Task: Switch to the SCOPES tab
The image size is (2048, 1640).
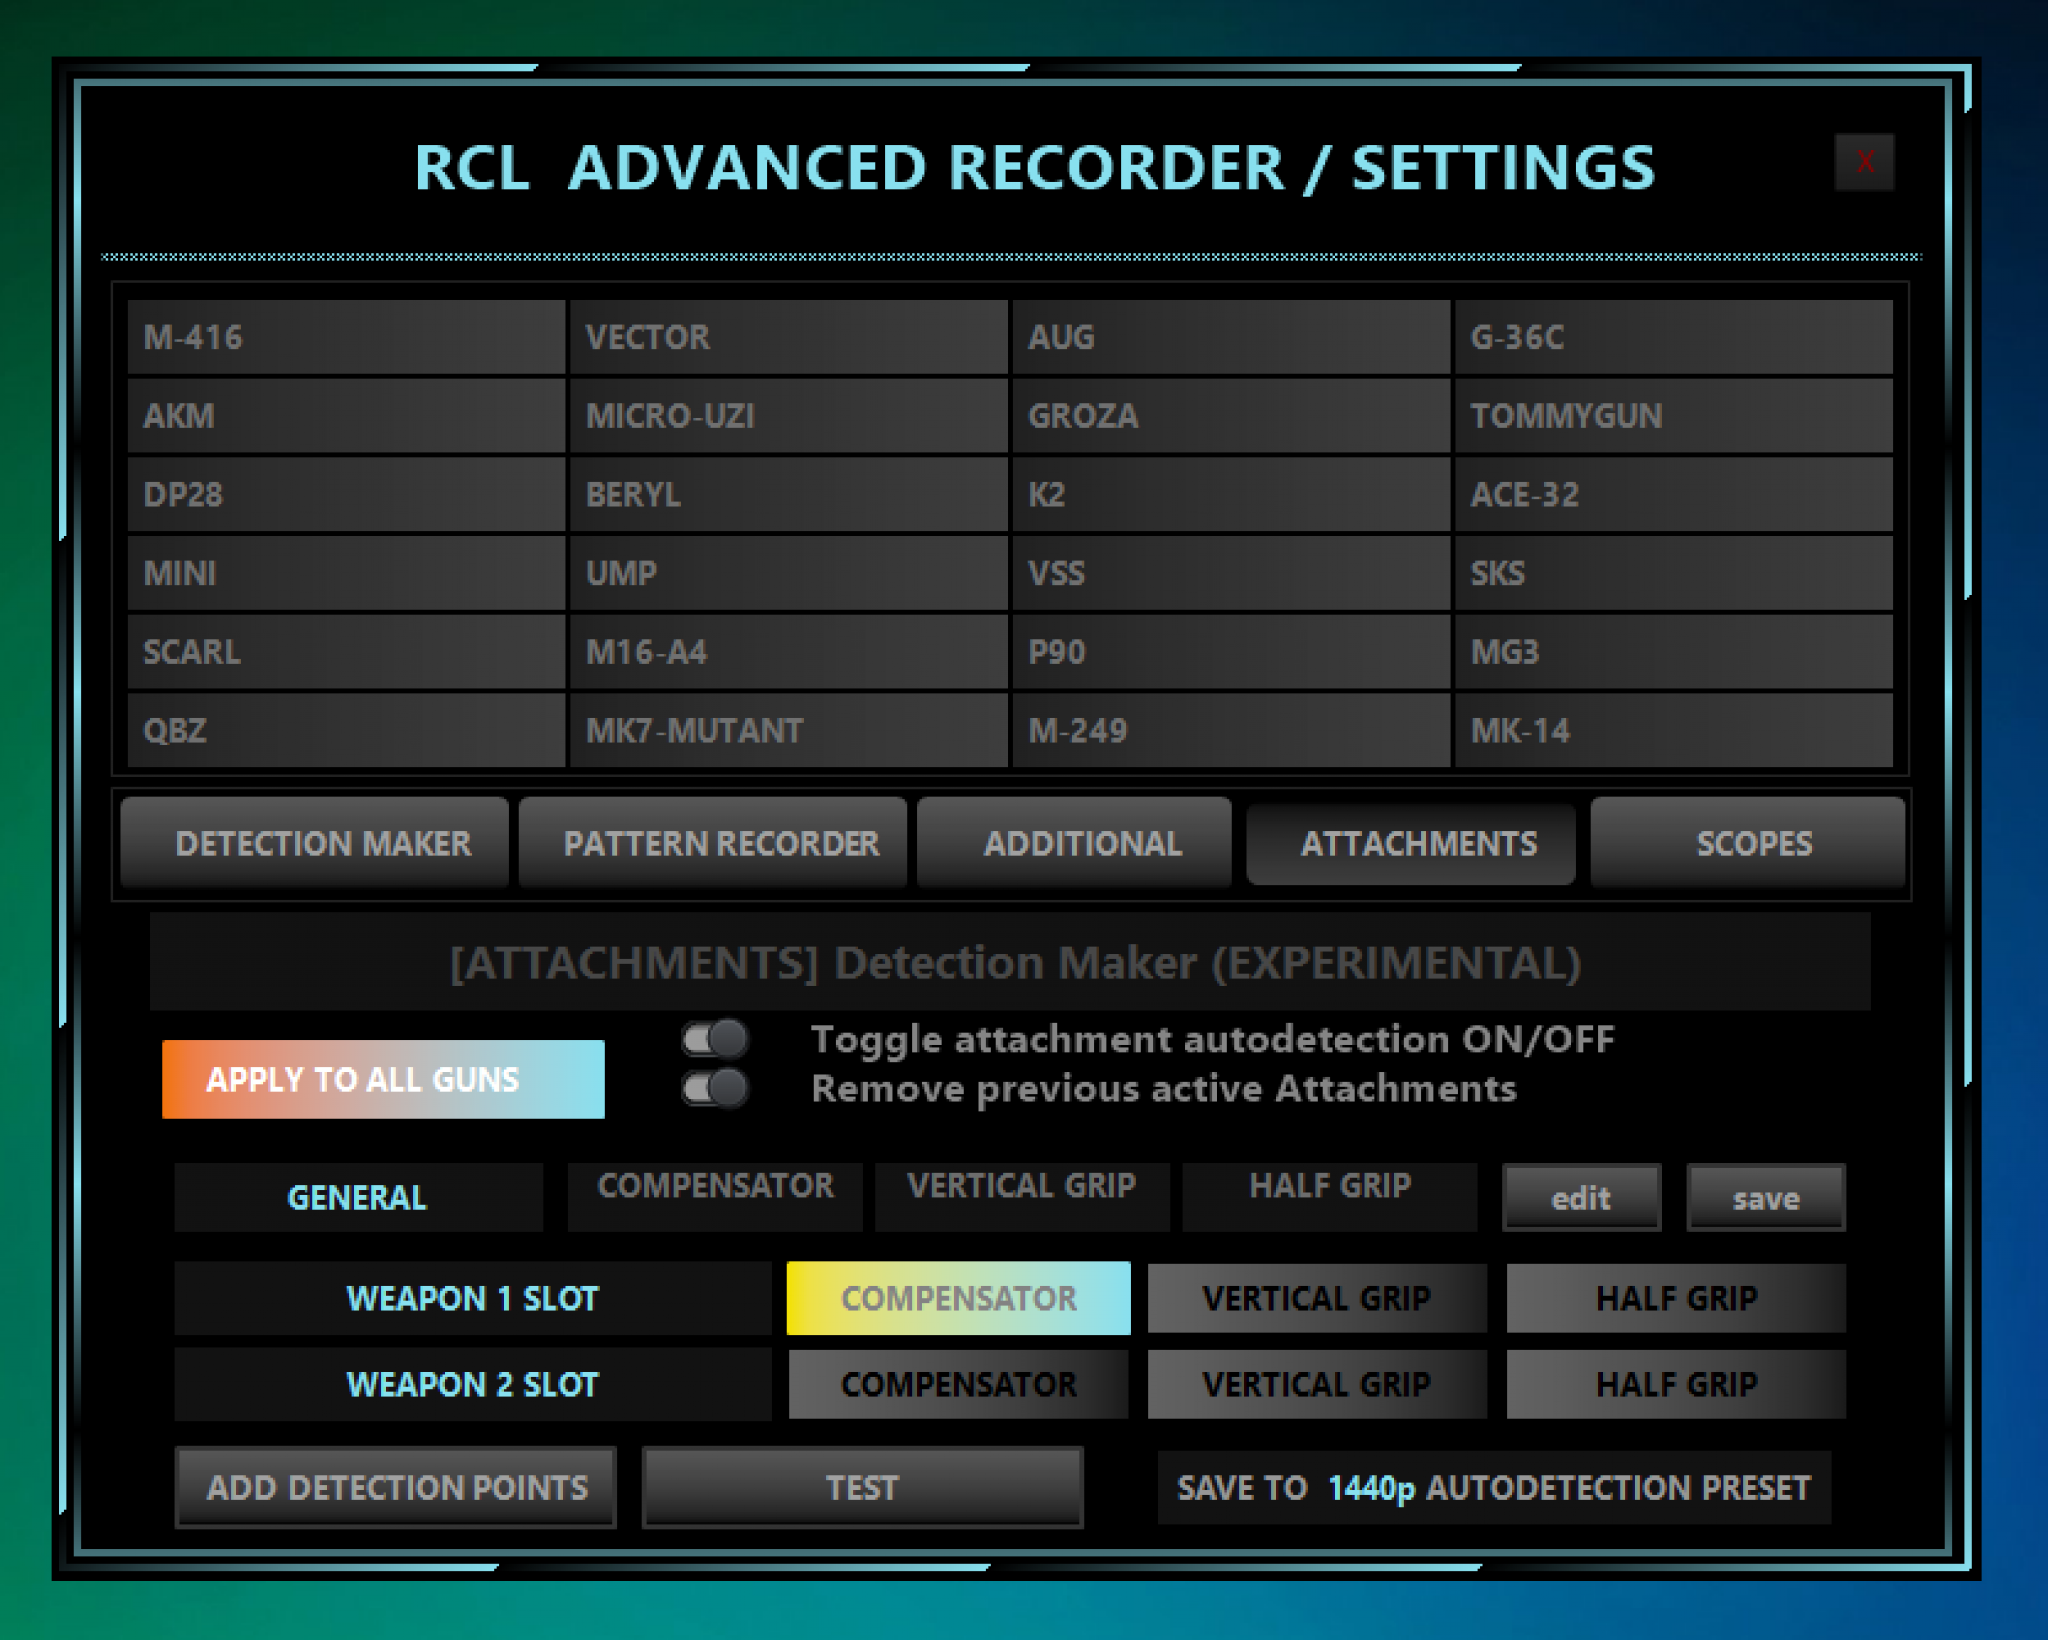Action: (x=1752, y=843)
